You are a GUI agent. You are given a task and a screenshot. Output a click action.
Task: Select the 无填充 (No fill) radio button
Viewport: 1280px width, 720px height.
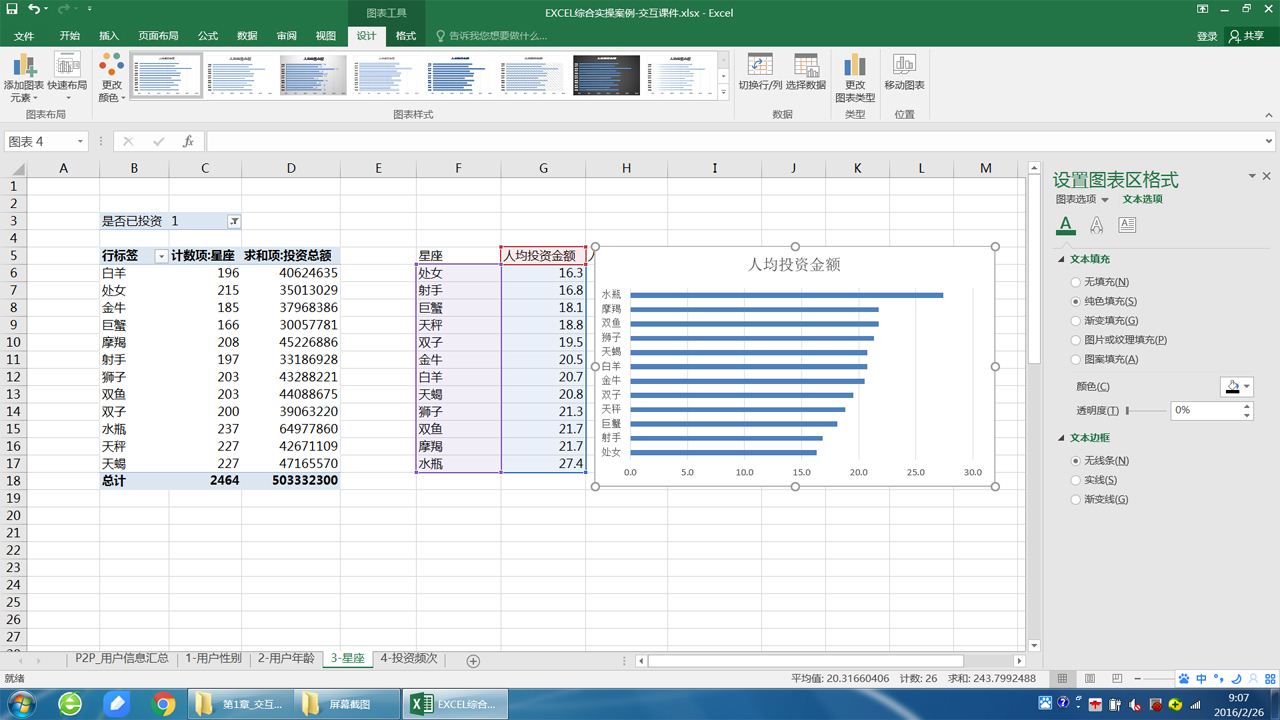pyautogui.click(x=1076, y=283)
